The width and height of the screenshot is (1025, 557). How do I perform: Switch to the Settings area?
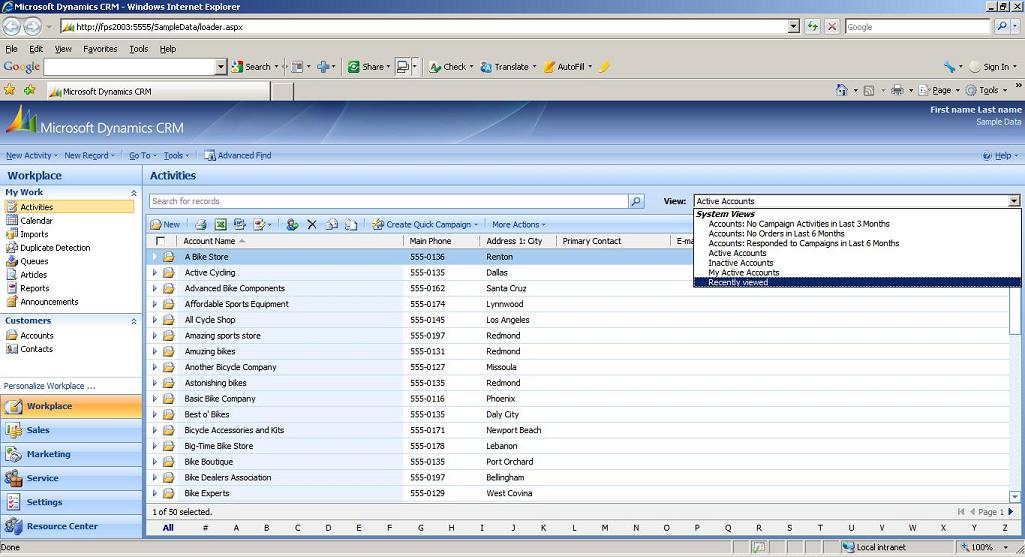71,502
